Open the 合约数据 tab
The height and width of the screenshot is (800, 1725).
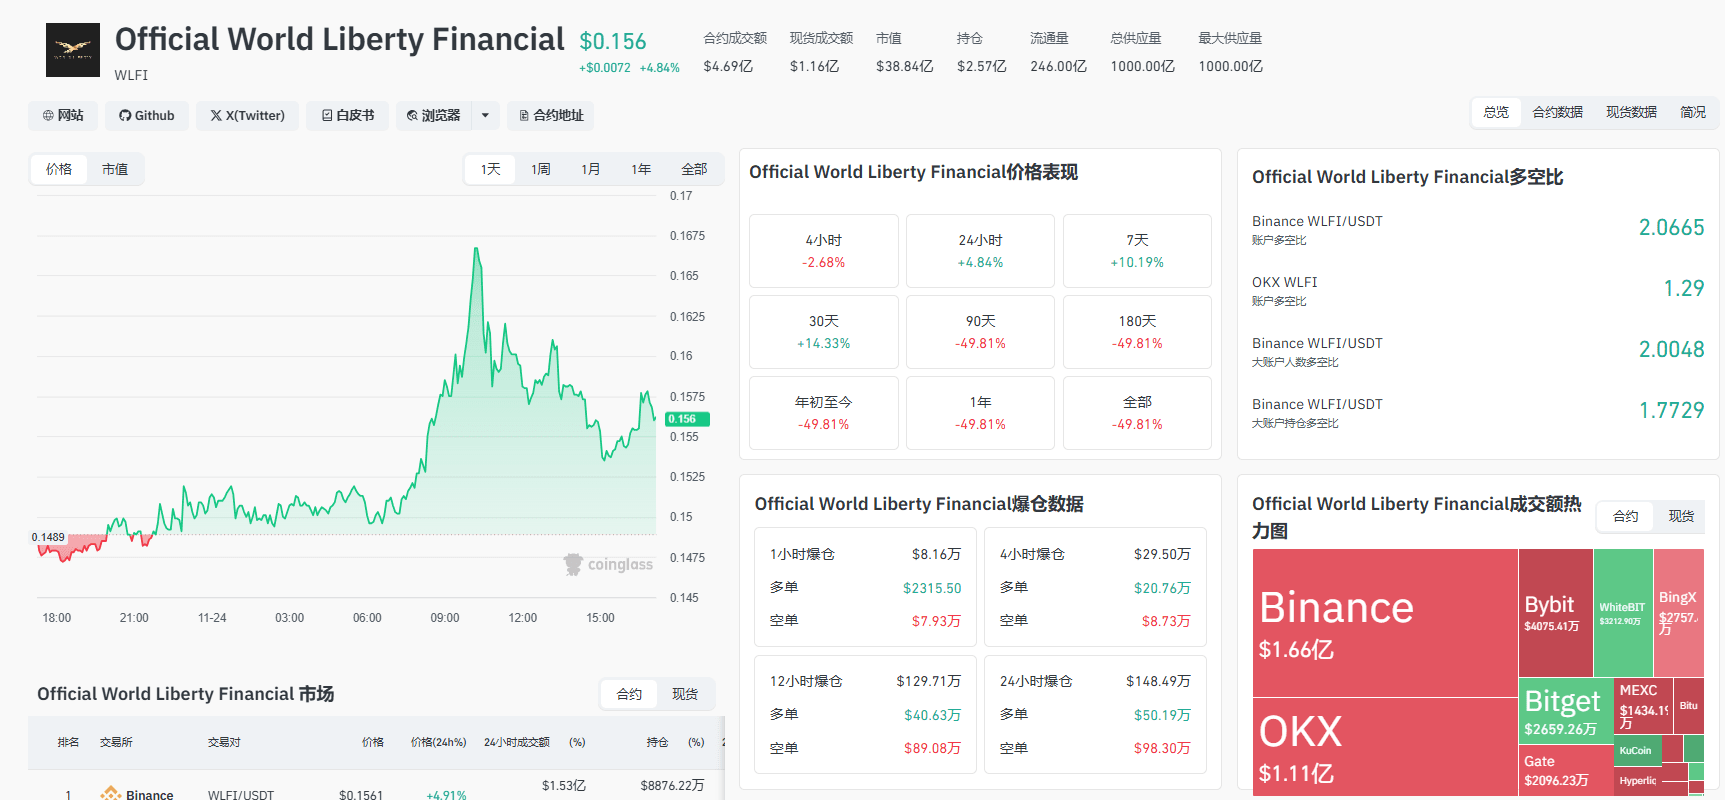tap(1557, 112)
